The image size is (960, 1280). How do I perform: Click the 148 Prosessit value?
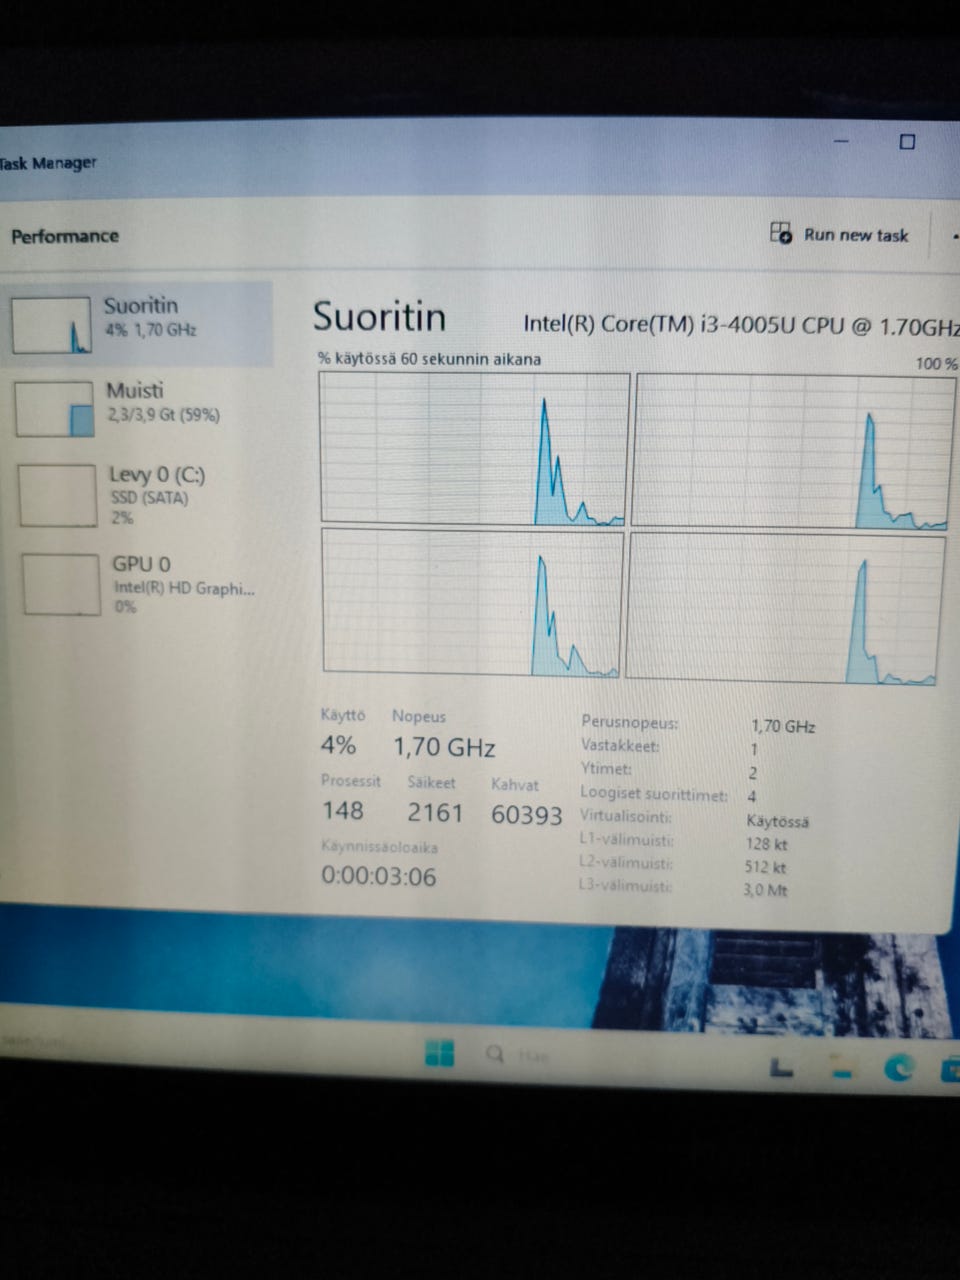click(342, 810)
